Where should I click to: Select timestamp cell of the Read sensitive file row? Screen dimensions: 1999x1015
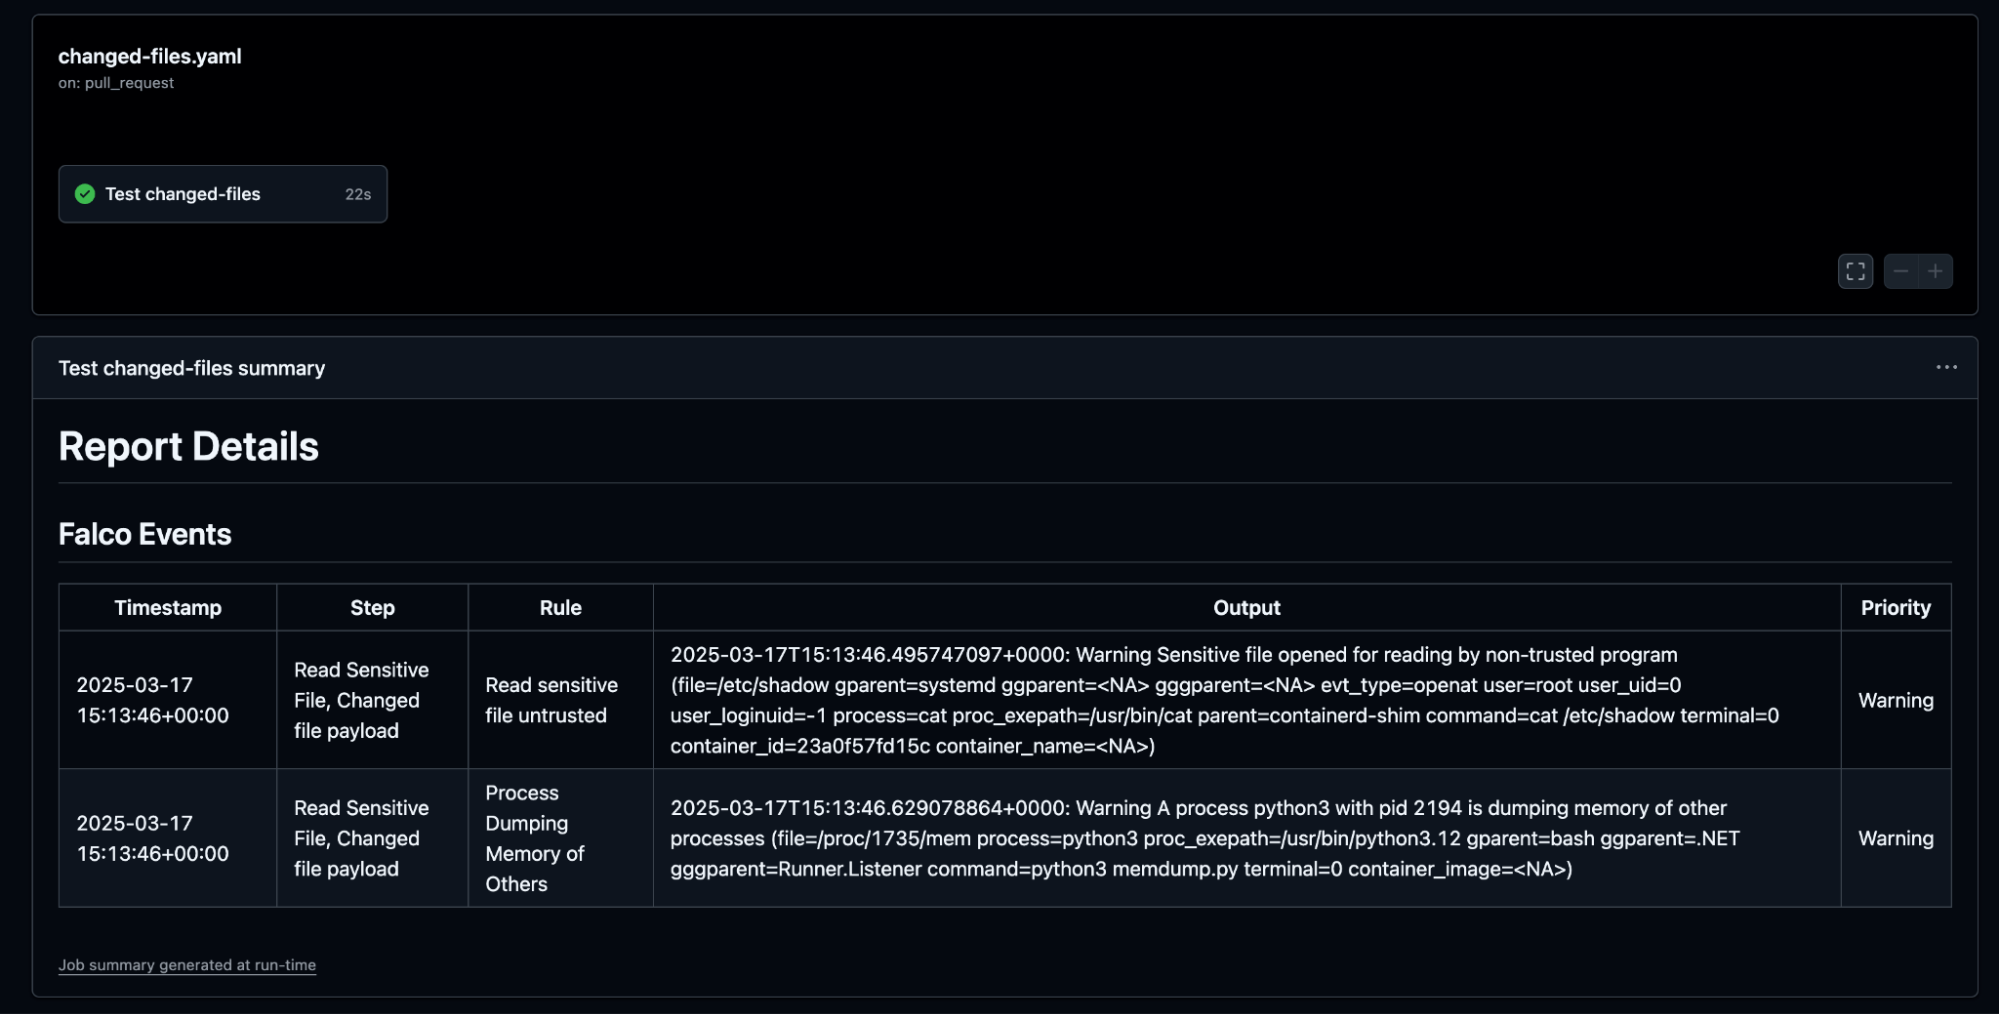point(168,700)
